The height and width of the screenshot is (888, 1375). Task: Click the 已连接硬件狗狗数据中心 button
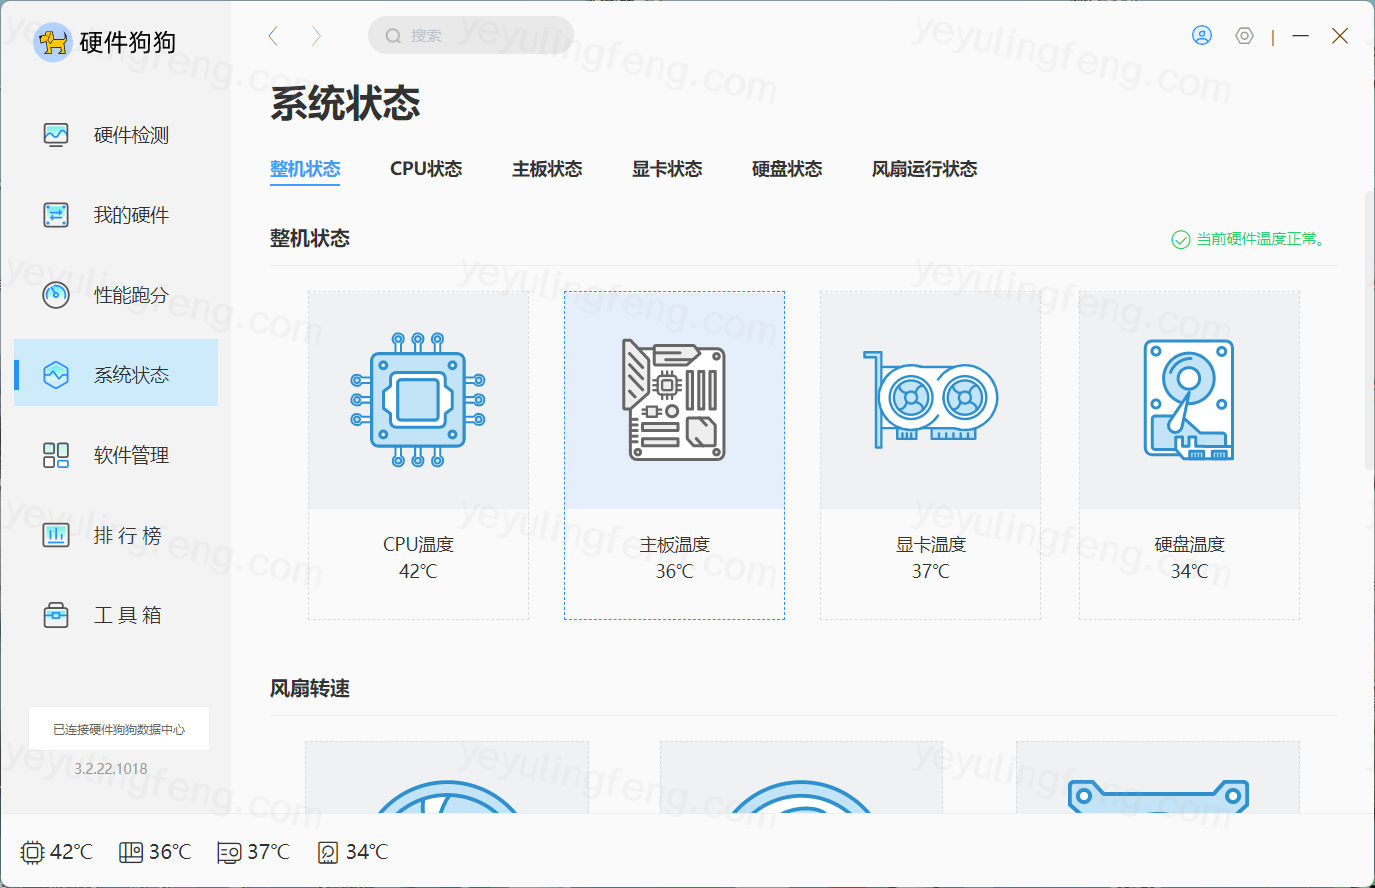pyautogui.click(x=119, y=729)
